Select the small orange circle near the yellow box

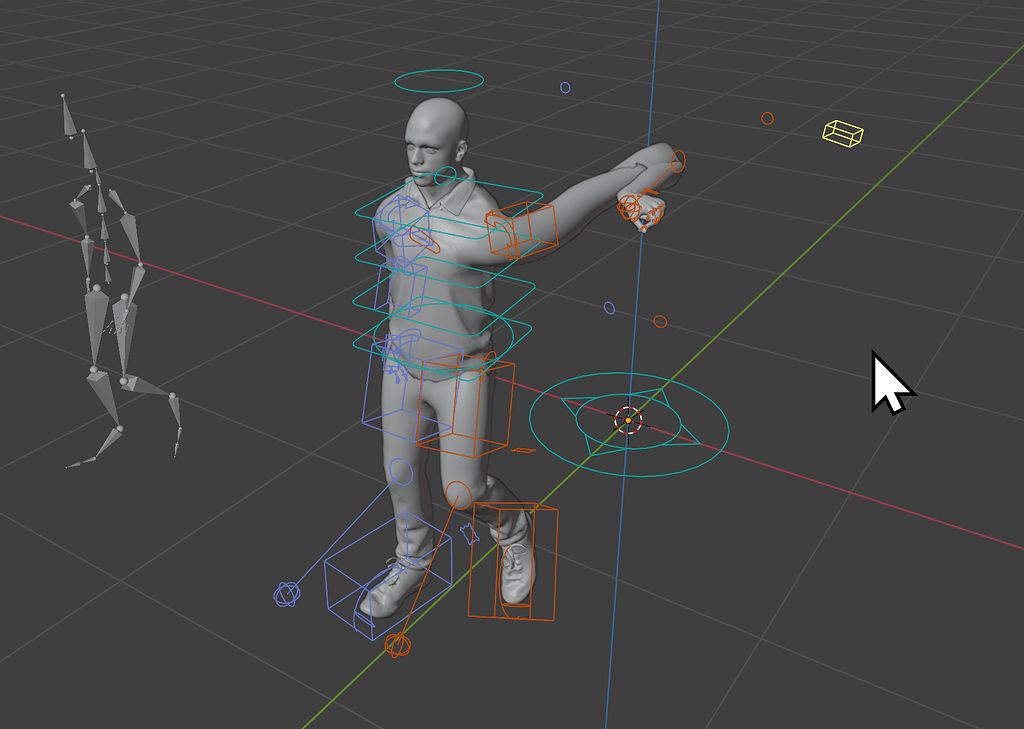pos(767,118)
